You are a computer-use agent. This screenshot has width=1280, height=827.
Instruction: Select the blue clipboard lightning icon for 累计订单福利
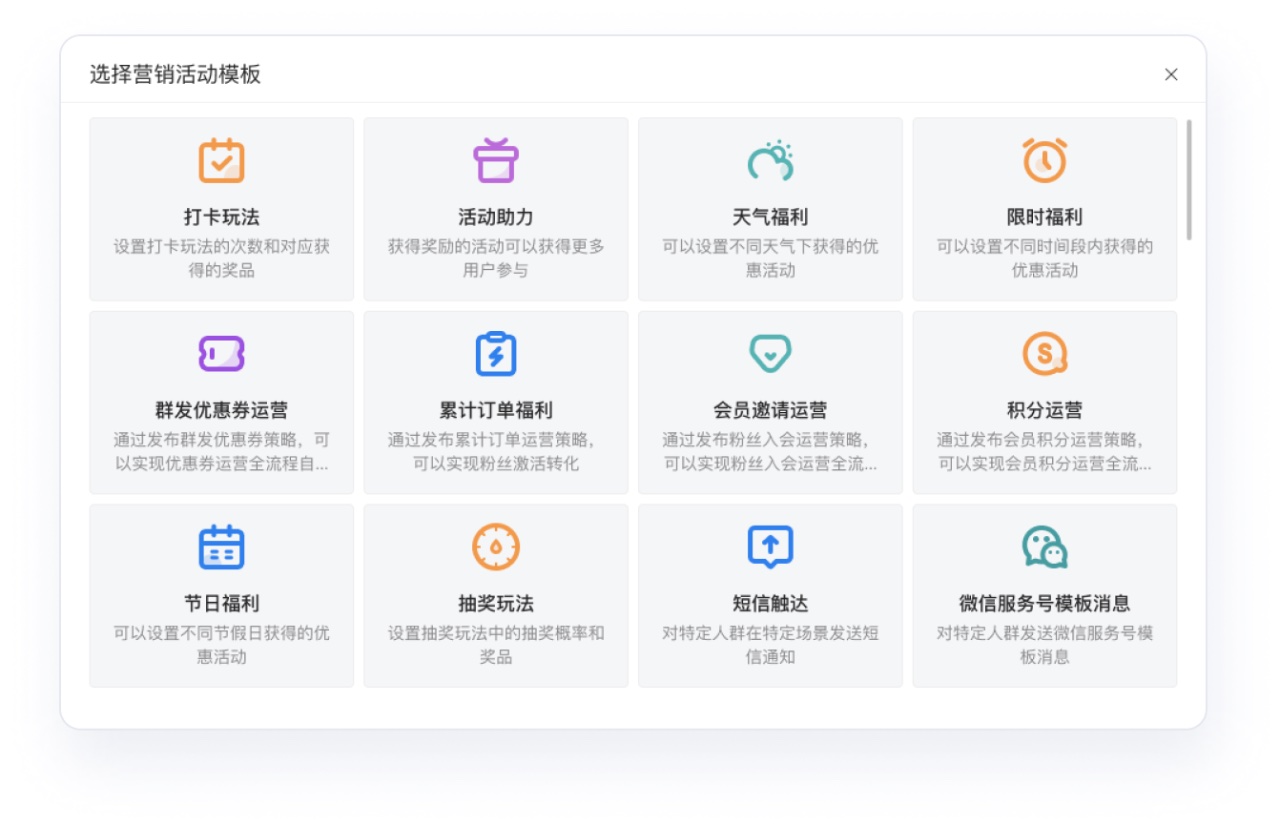(495, 353)
